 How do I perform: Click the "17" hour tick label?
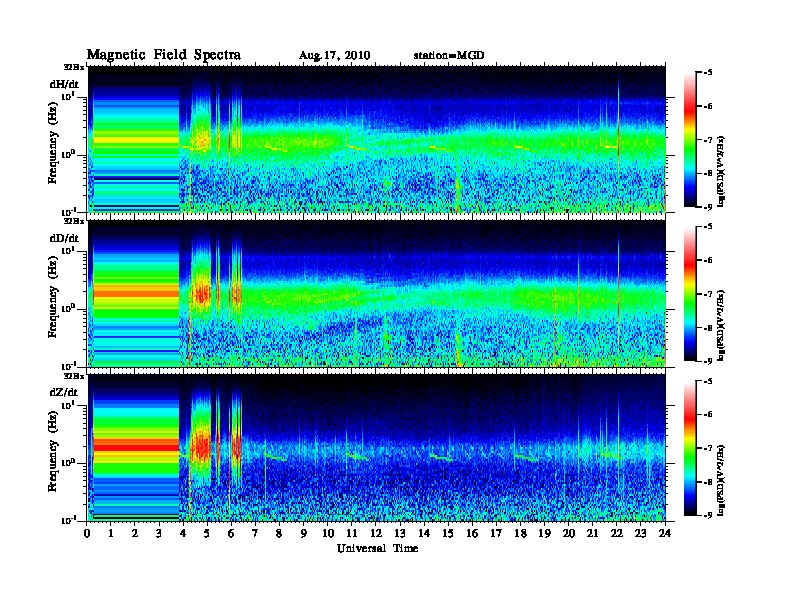pos(496,534)
